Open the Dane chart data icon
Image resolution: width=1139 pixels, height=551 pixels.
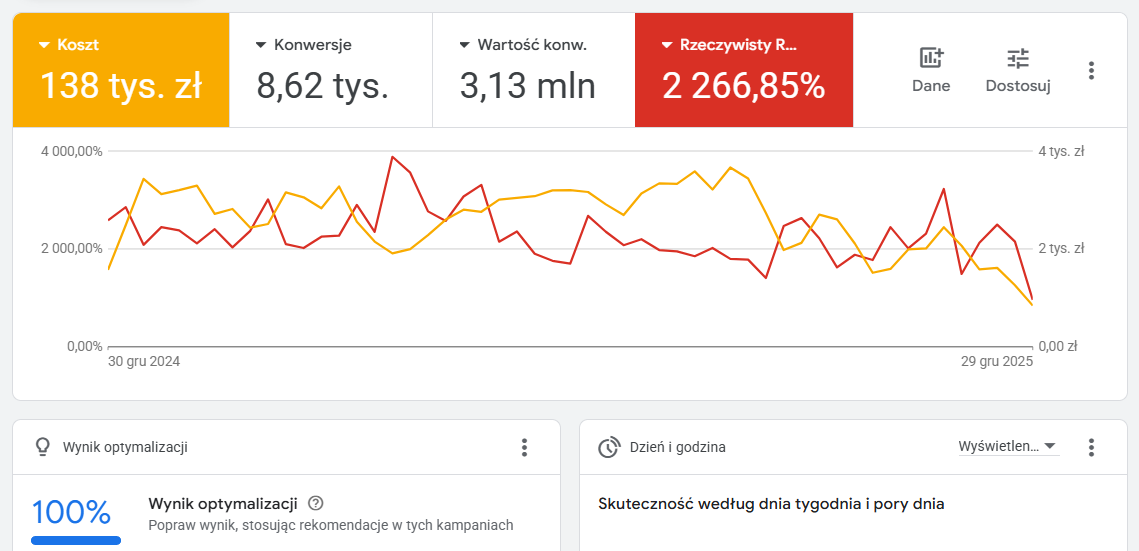click(931, 58)
